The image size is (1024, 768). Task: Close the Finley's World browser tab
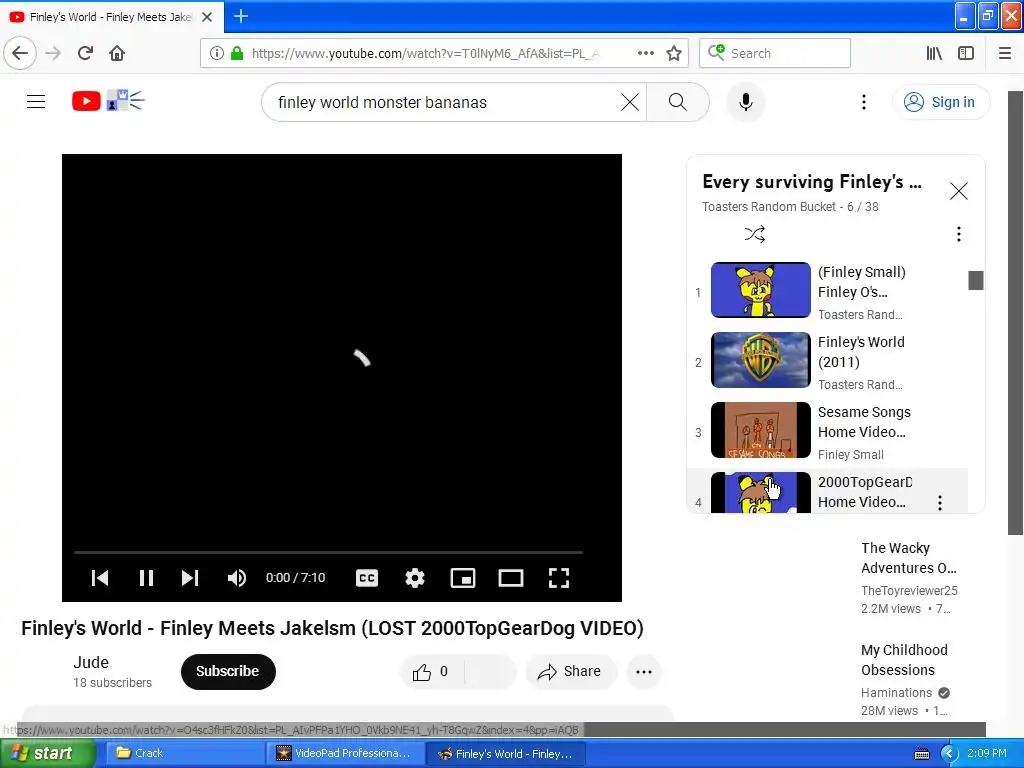[207, 17]
